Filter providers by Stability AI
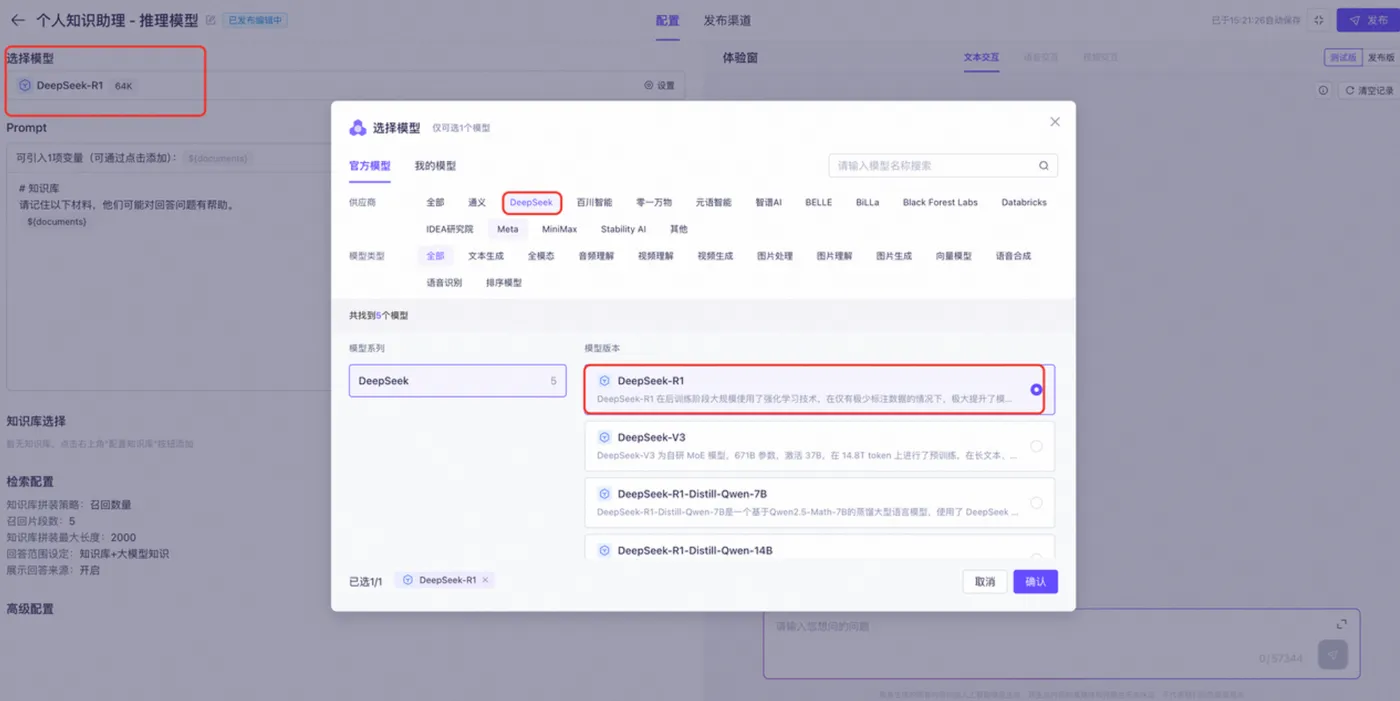1400x701 pixels. (623, 229)
